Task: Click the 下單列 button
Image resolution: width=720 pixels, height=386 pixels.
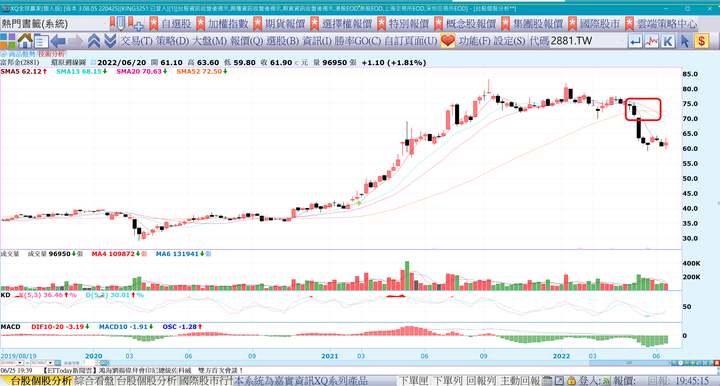Action: (448, 380)
